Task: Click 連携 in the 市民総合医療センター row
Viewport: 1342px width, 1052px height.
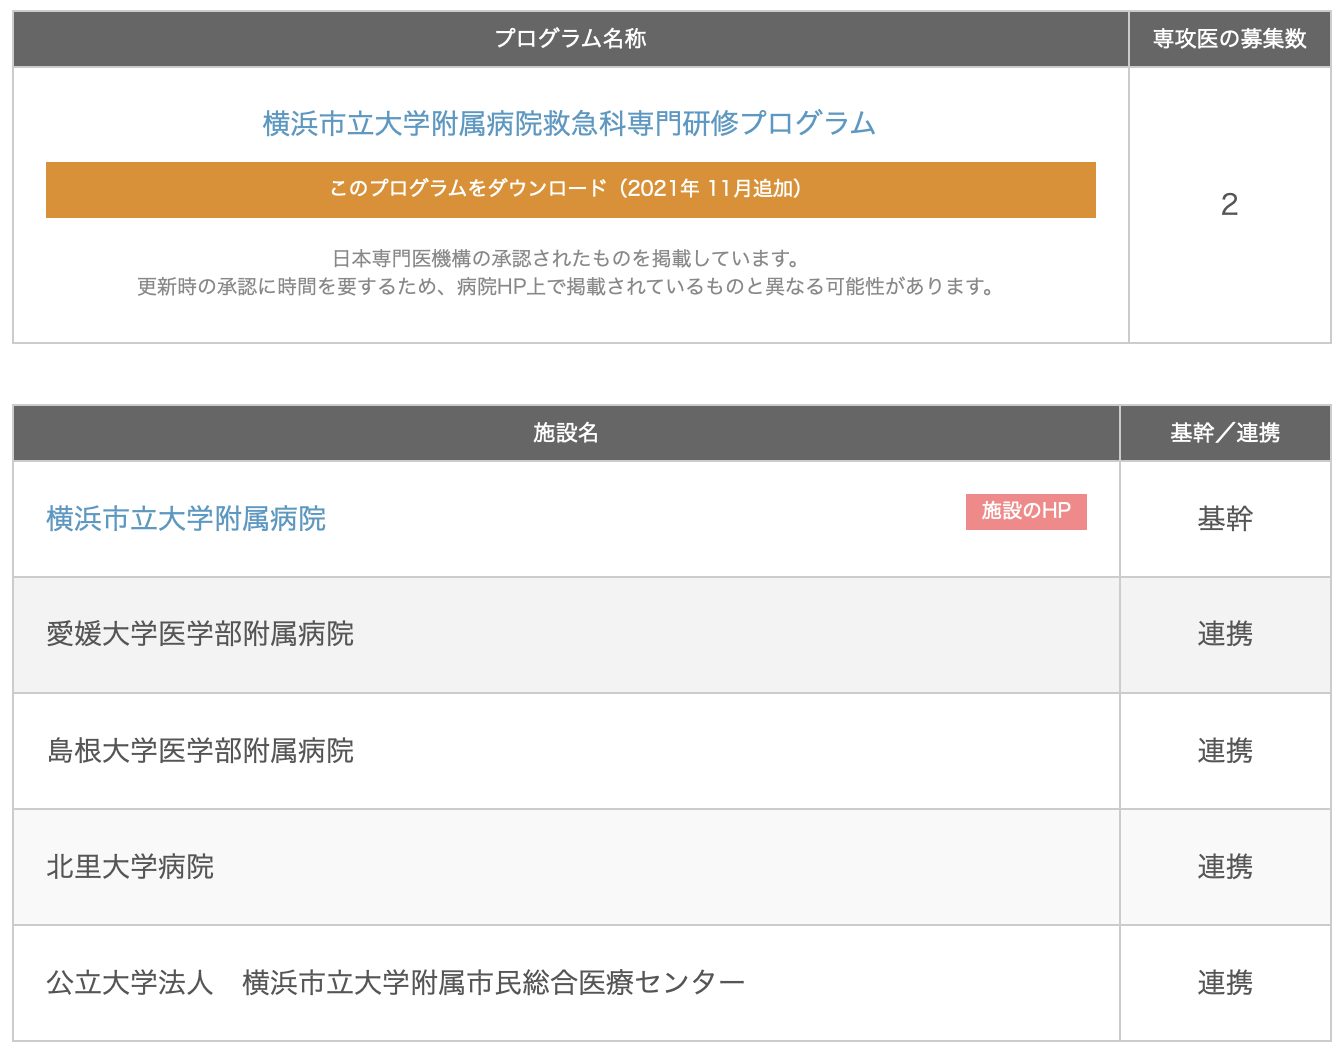Action: click(x=1225, y=983)
